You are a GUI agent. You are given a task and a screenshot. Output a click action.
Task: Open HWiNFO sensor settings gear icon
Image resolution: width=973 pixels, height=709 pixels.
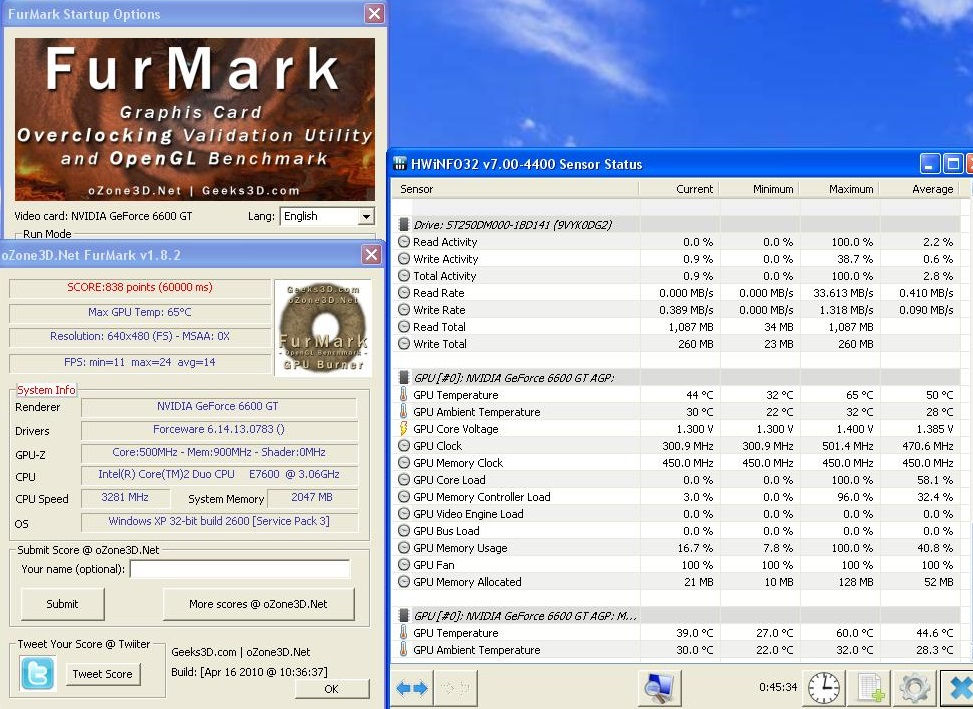pyautogui.click(x=915, y=688)
